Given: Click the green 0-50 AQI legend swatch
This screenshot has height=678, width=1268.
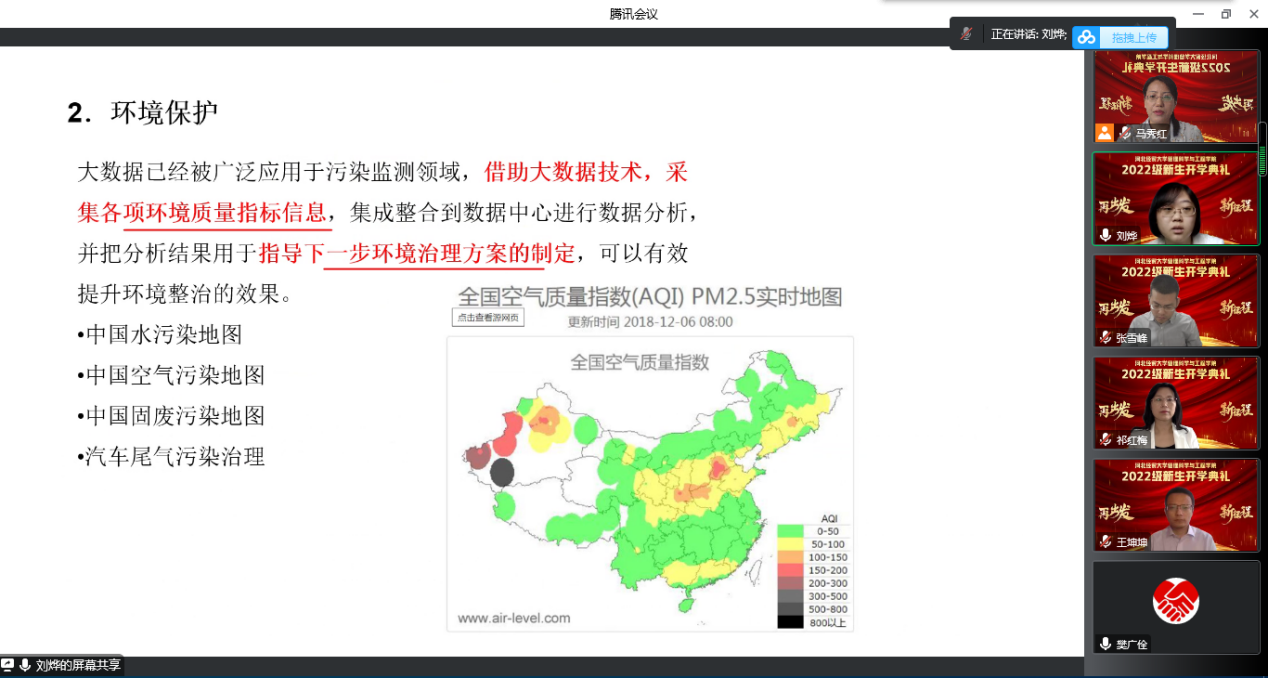Looking at the screenshot, I should click(791, 530).
